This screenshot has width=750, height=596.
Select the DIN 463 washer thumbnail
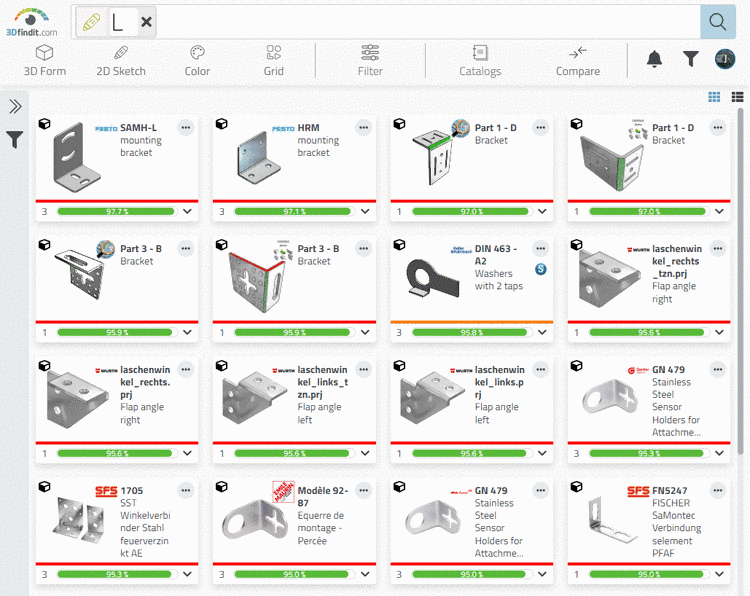[x=434, y=278]
